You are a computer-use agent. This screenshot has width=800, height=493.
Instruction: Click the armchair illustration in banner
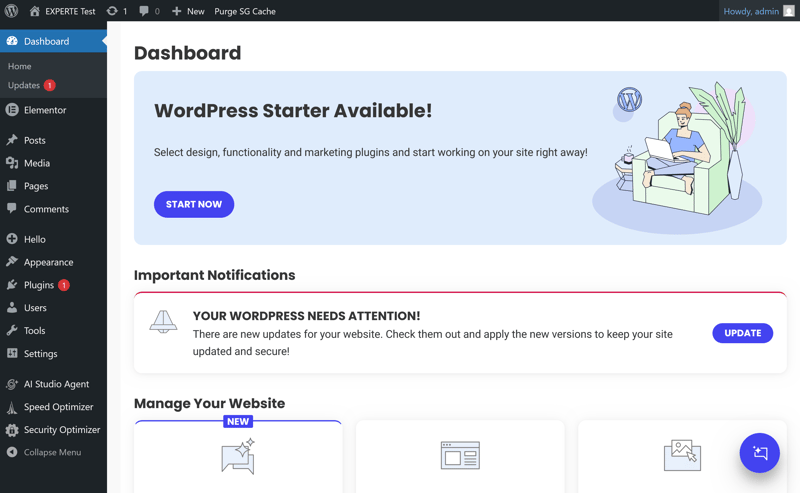point(677,156)
